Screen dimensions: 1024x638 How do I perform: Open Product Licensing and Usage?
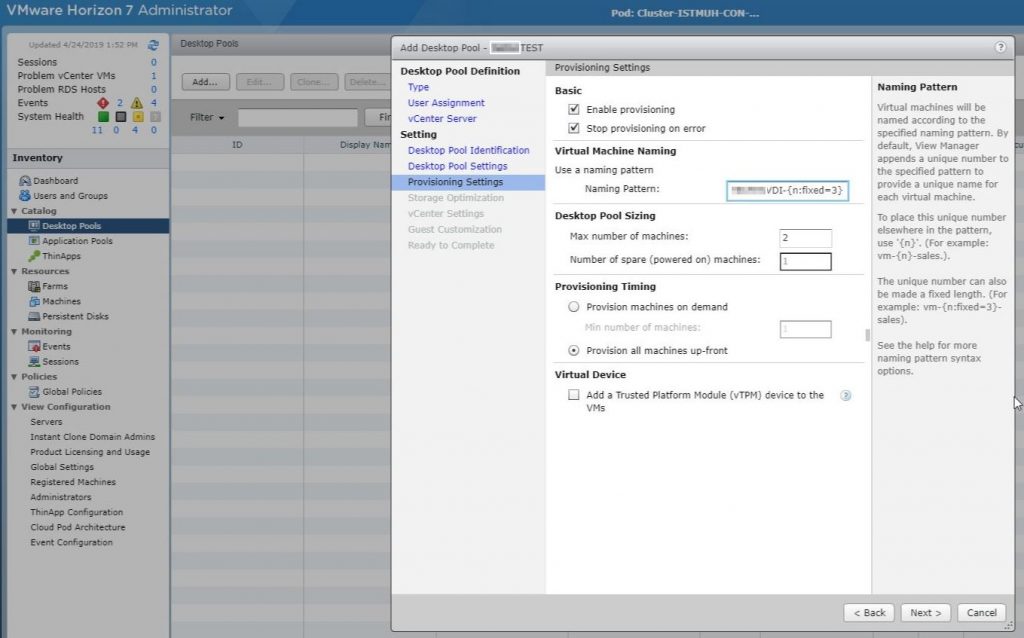[90, 452]
